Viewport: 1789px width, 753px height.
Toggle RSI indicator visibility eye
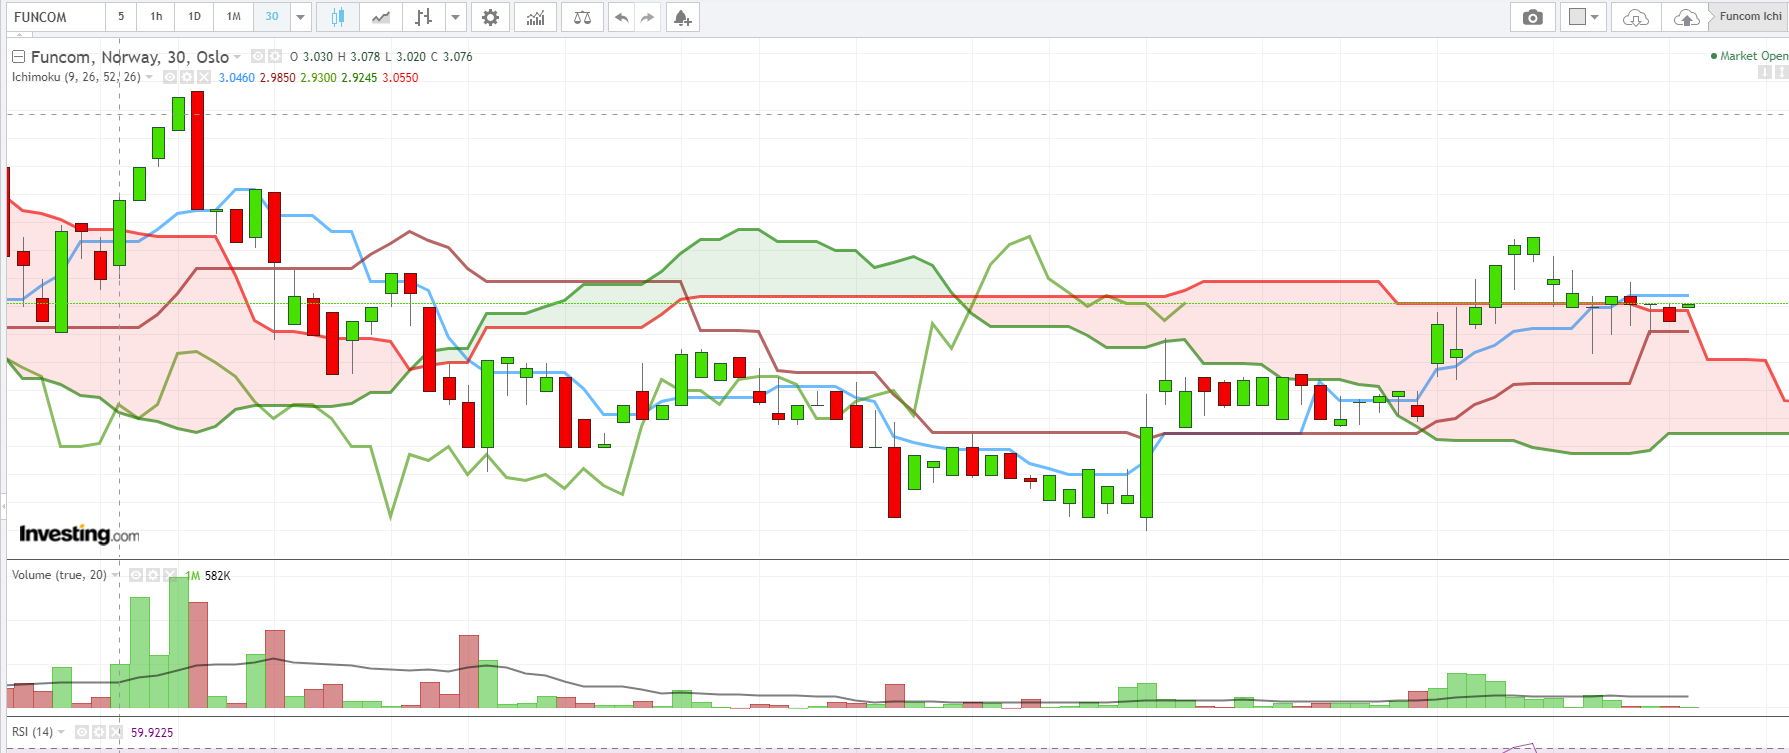pyautogui.click(x=82, y=732)
